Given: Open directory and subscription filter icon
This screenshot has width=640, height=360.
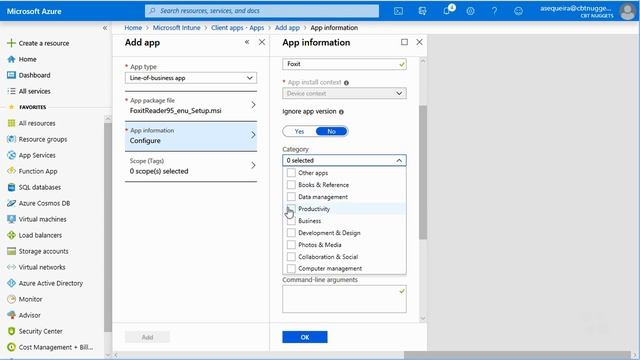Looking at the screenshot, I should tap(422, 11).
